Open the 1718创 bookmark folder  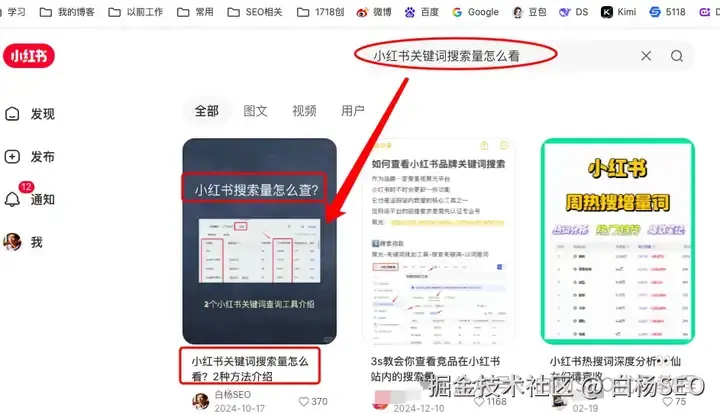321,12
